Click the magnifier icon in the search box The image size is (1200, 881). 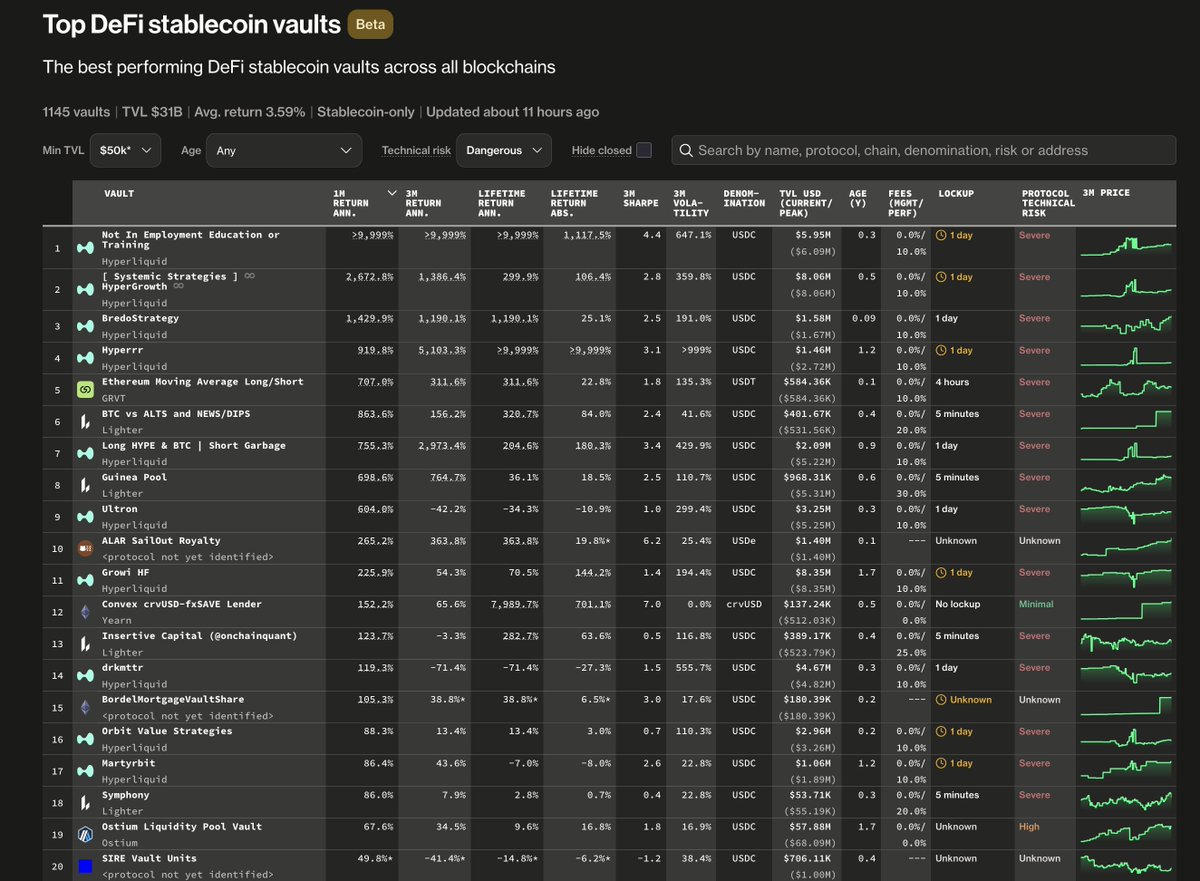[686, 150]
